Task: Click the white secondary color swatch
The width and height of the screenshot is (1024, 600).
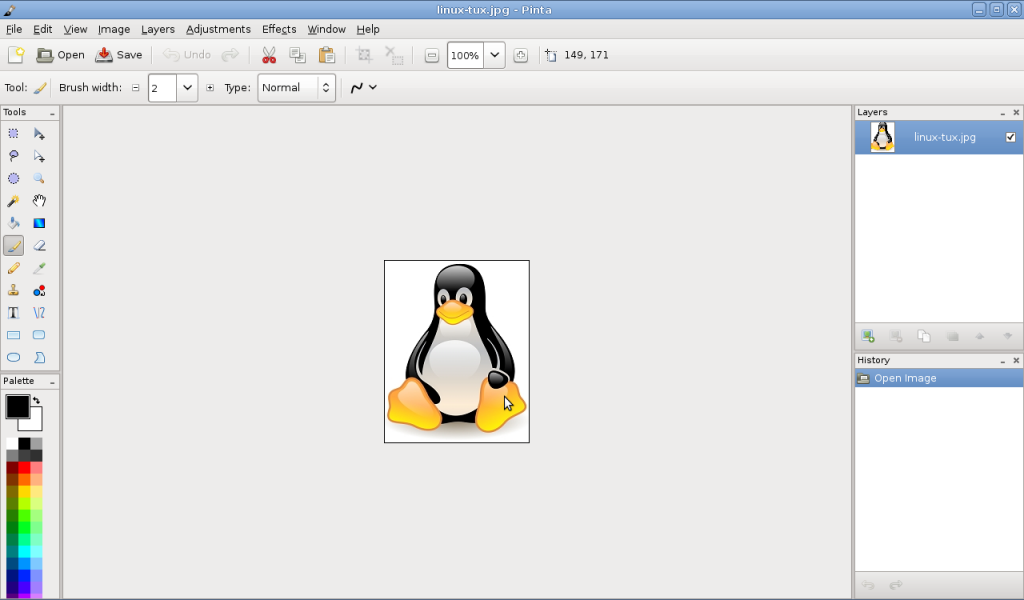Action: 35,423
